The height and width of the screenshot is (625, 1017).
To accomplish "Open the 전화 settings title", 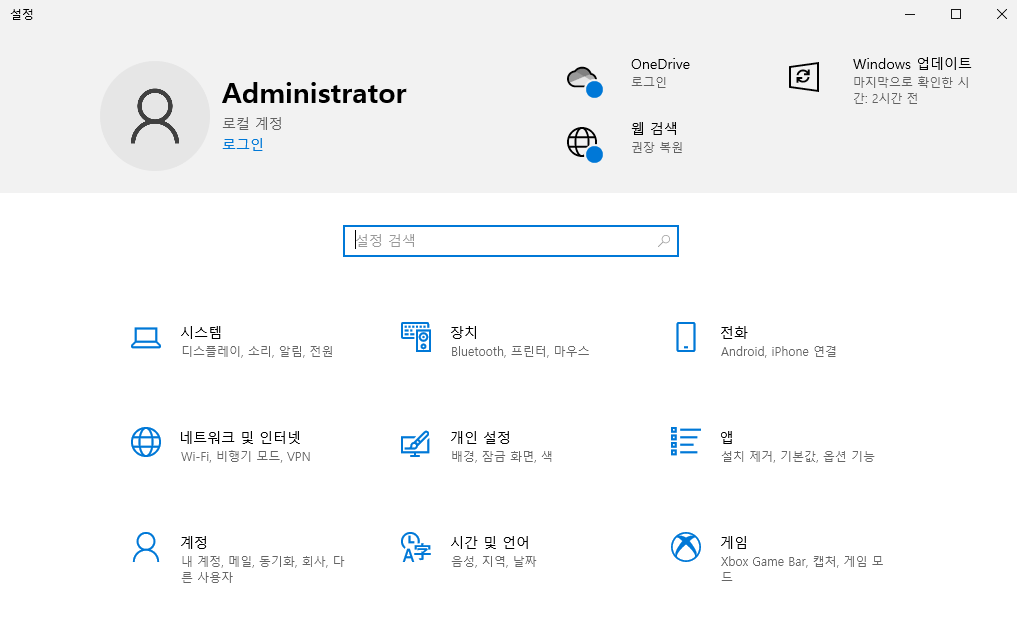I will (x=734, y=333).
